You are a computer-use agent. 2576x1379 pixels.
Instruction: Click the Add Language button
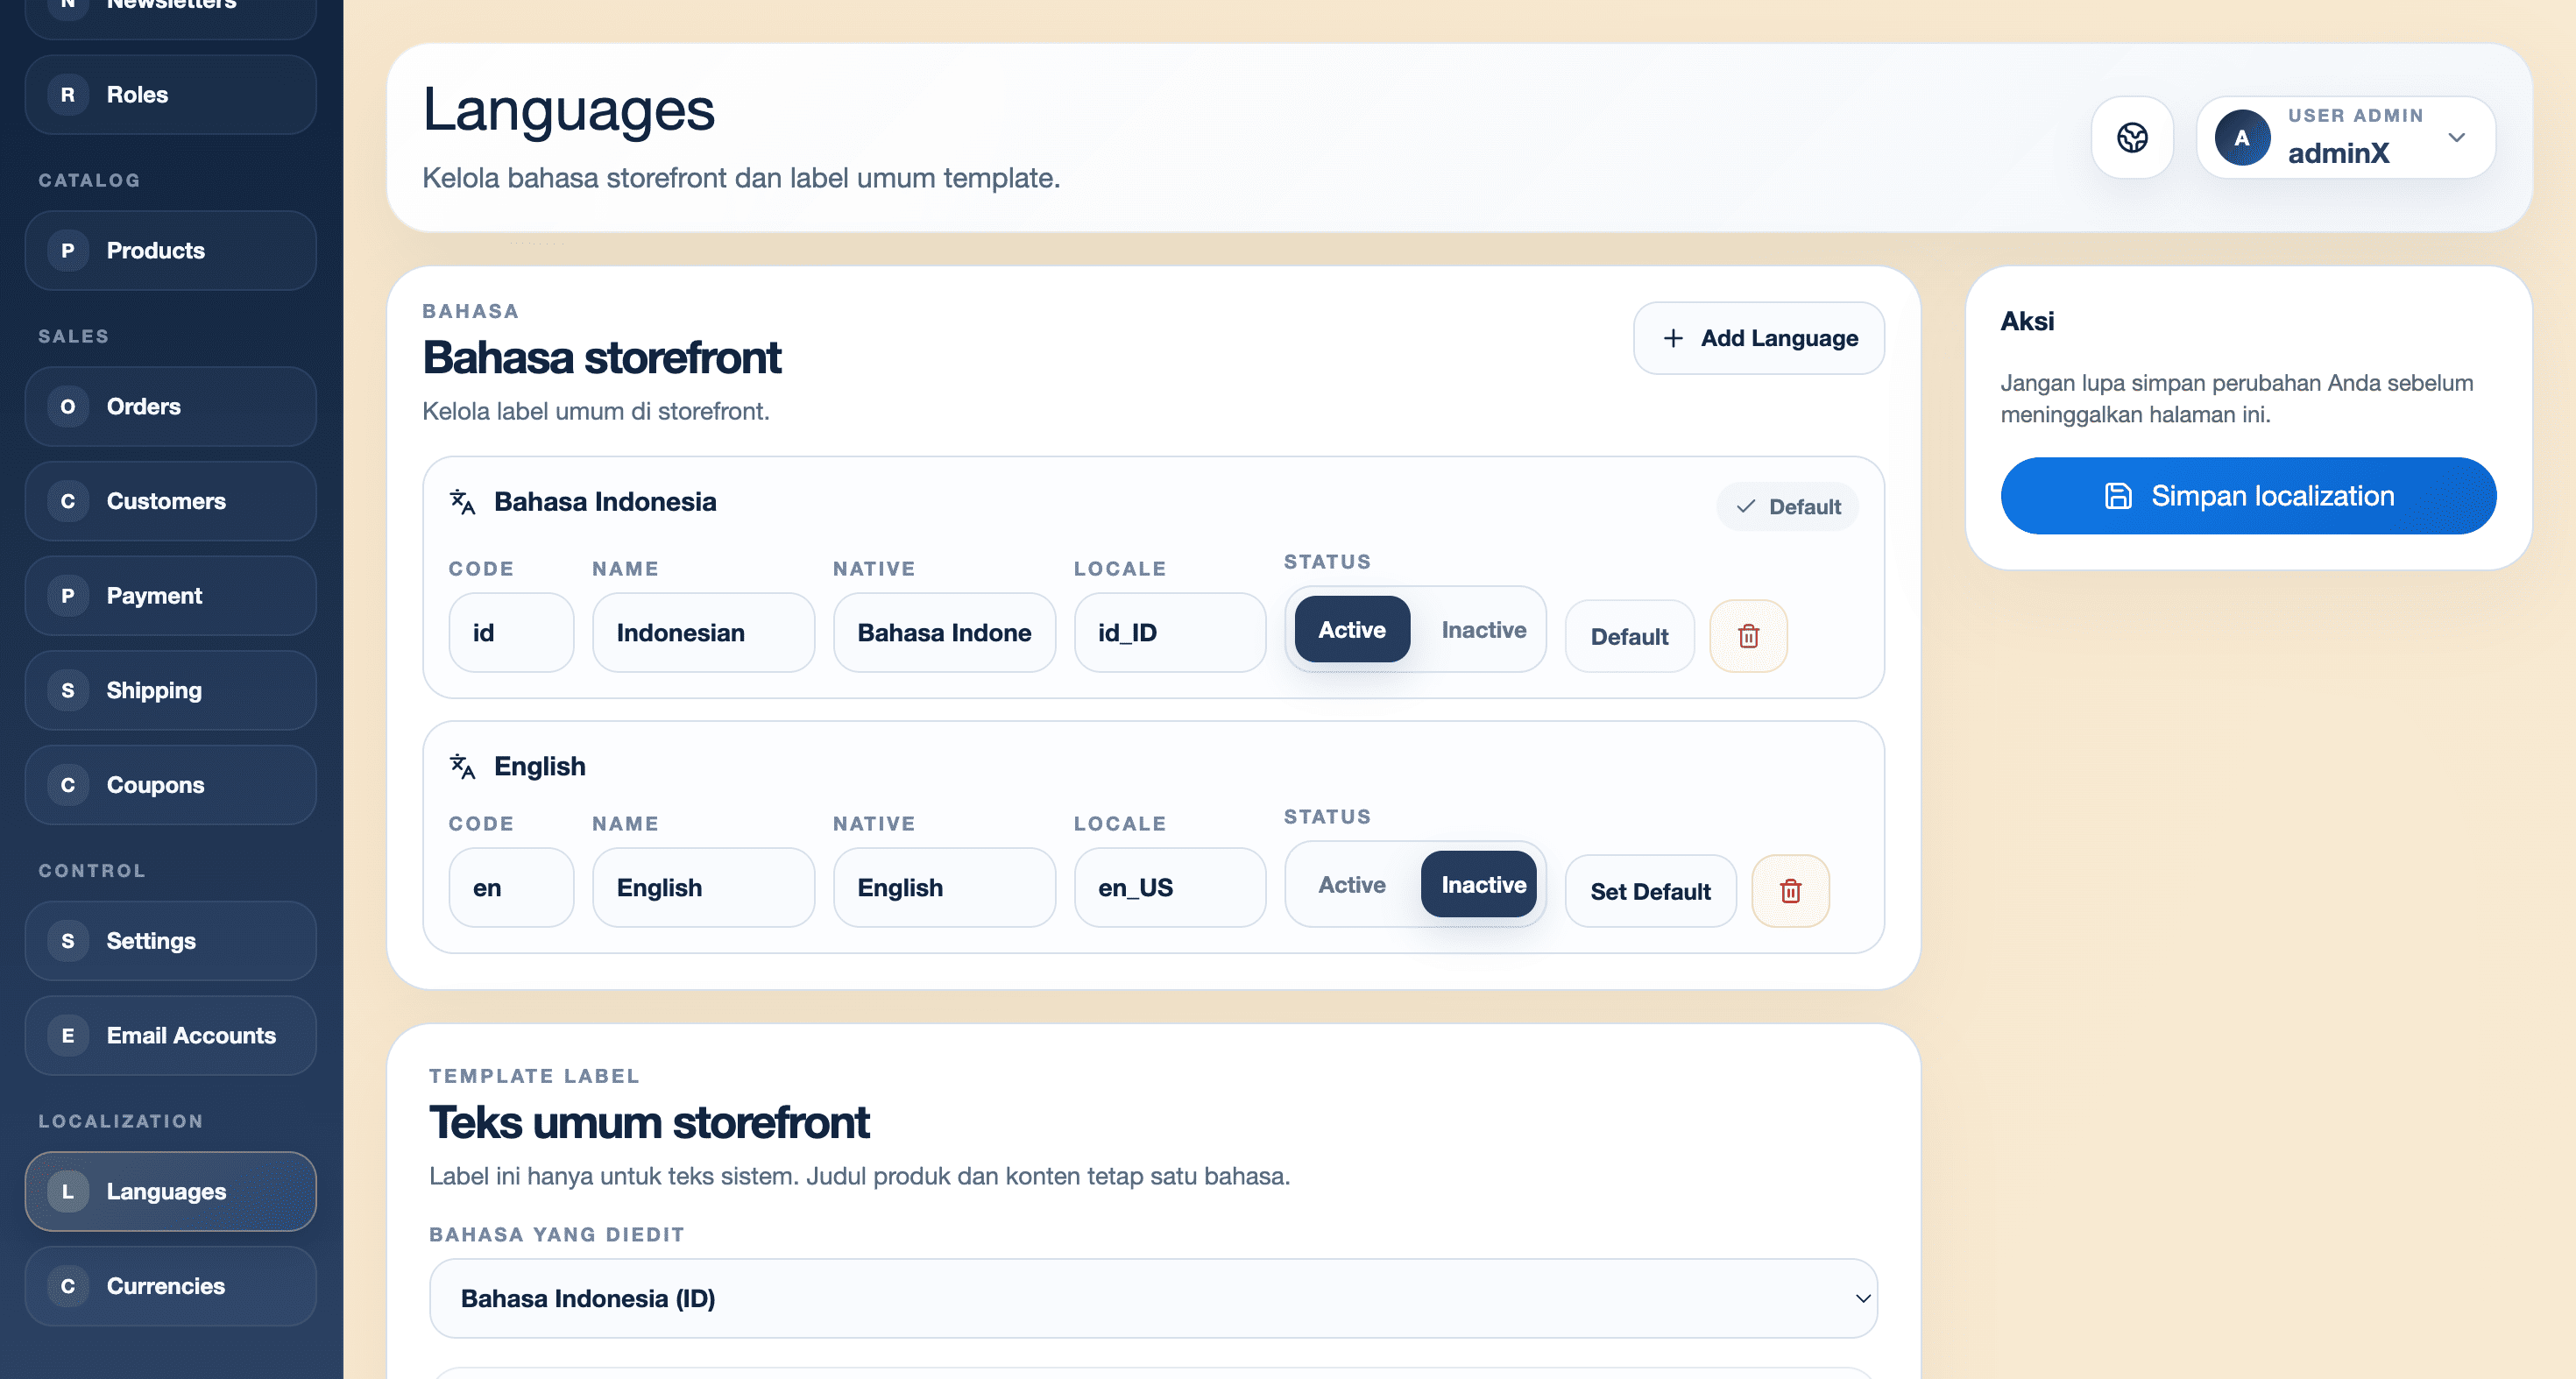point(1759,338)
